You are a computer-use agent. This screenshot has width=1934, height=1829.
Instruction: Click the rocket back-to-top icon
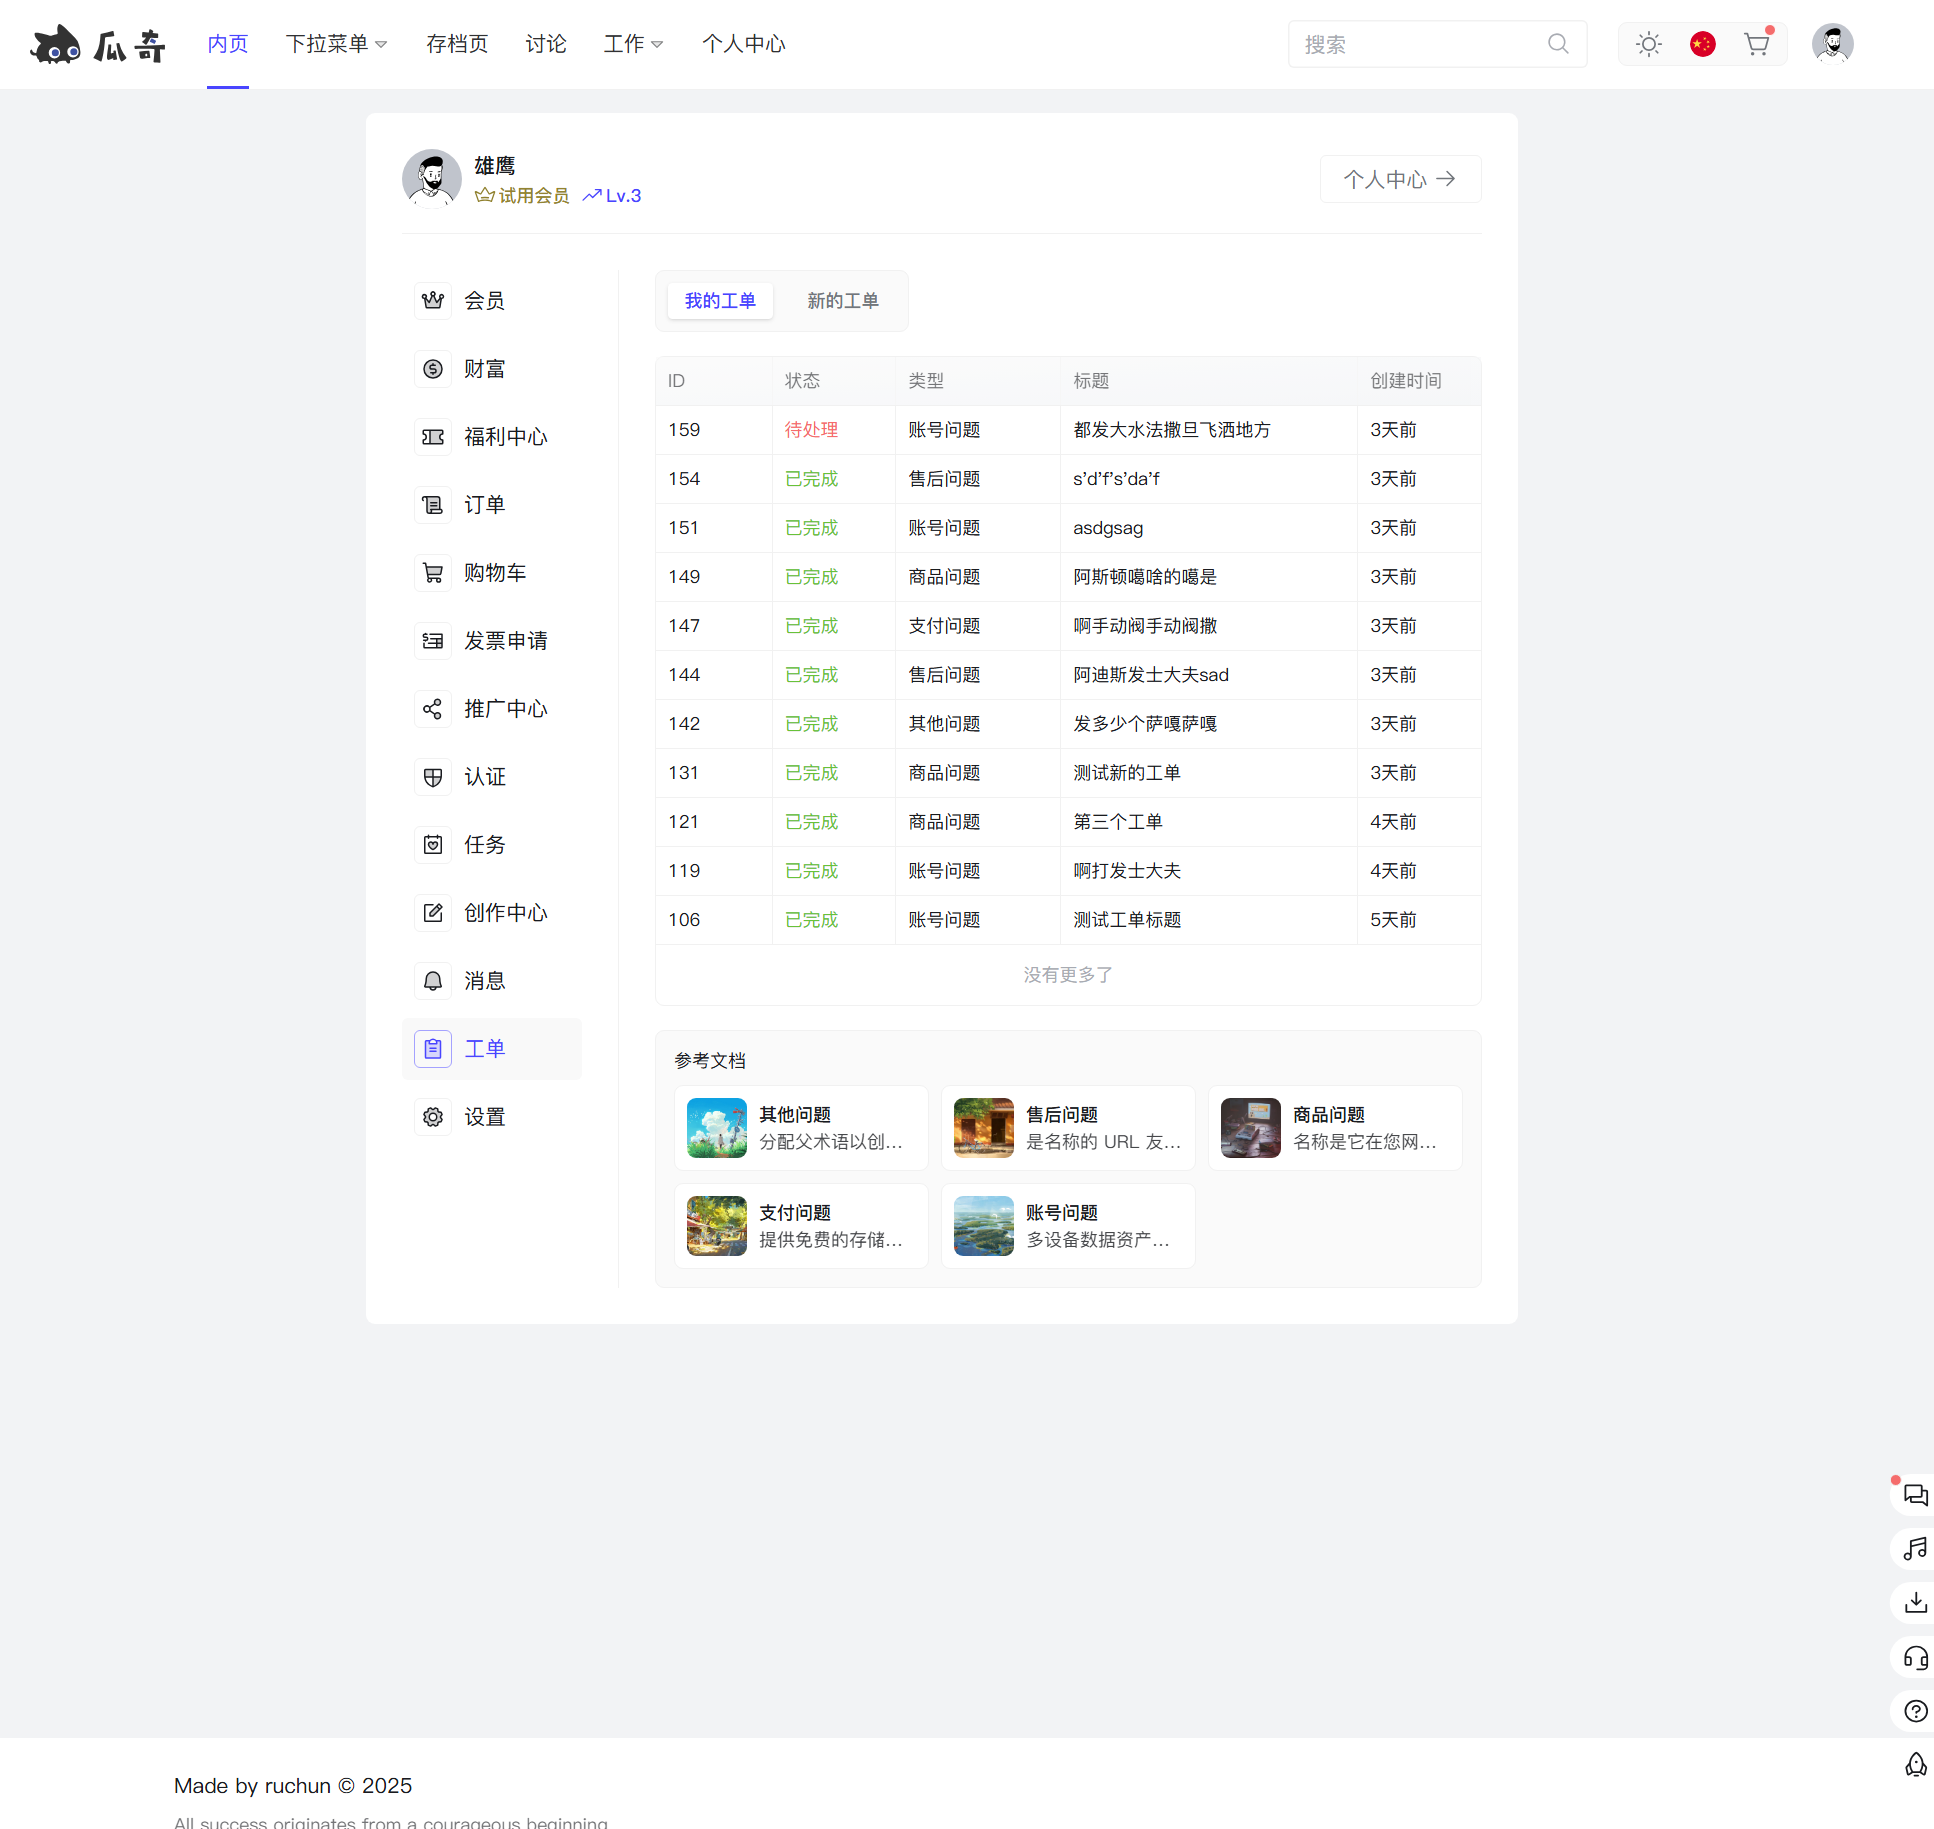pyautogui.click(x=1915, y=1765)
